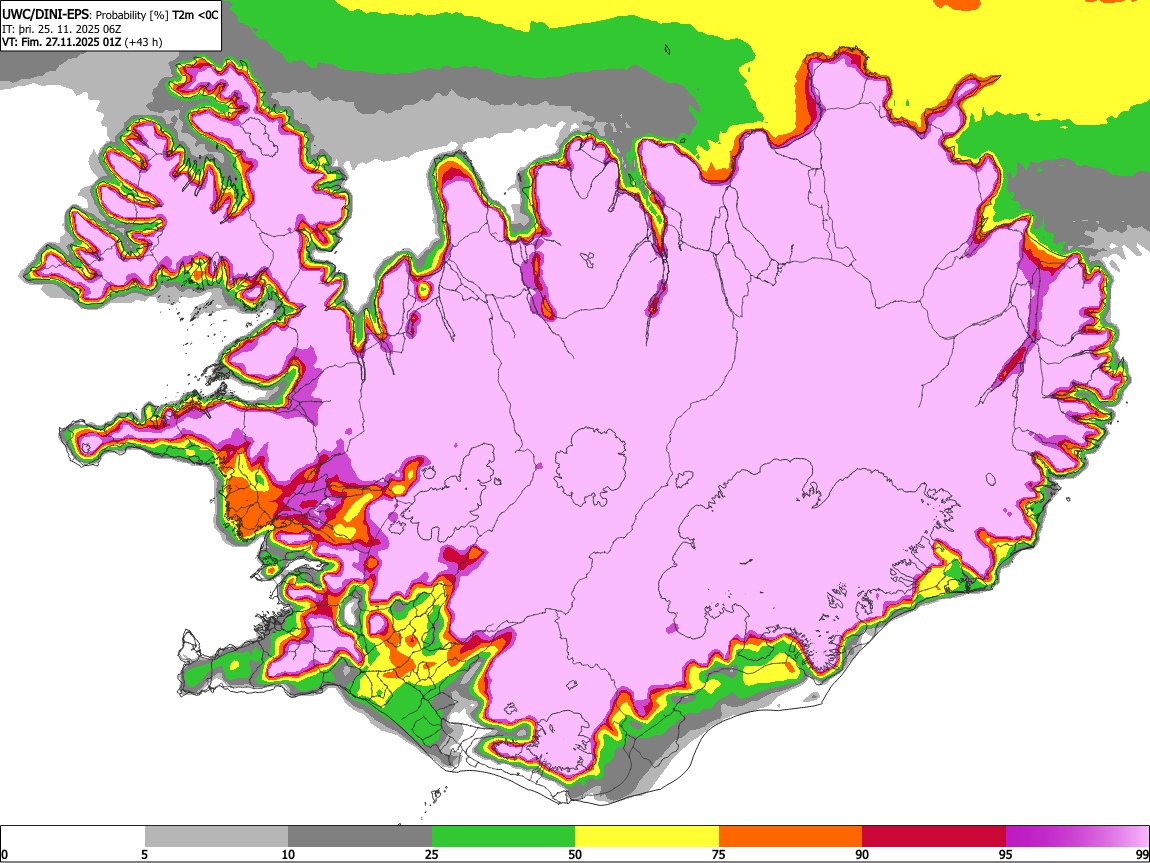Click the legend value '75'
The height and width of the screenshot is (863, 1150).
click(x=719, y=855)
